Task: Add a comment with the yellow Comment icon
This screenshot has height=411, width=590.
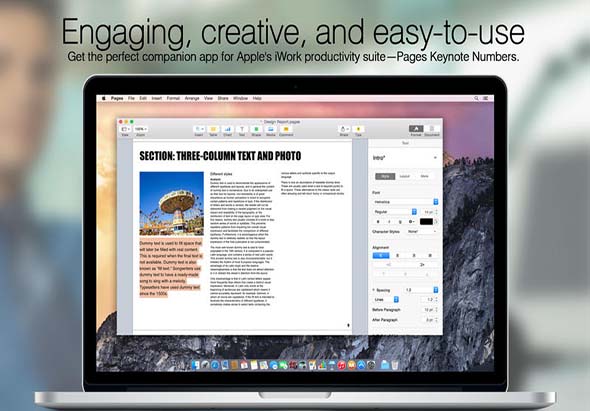Action: click(x=286, y=129)
